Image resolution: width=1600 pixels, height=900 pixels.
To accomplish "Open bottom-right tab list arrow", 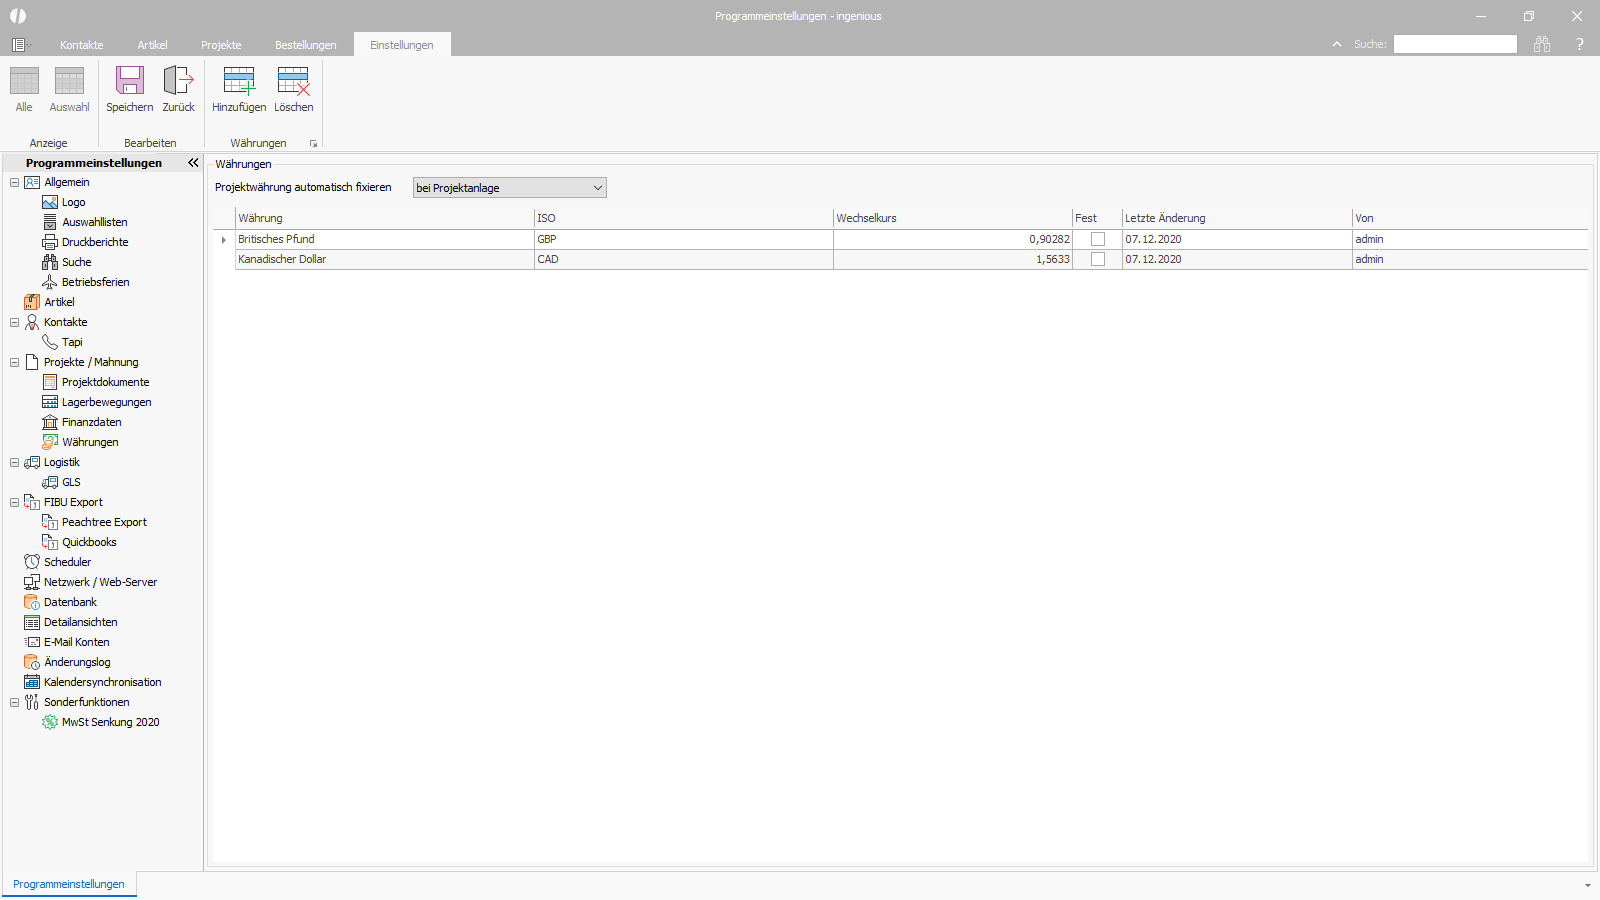I will [x=1587, y=885].
